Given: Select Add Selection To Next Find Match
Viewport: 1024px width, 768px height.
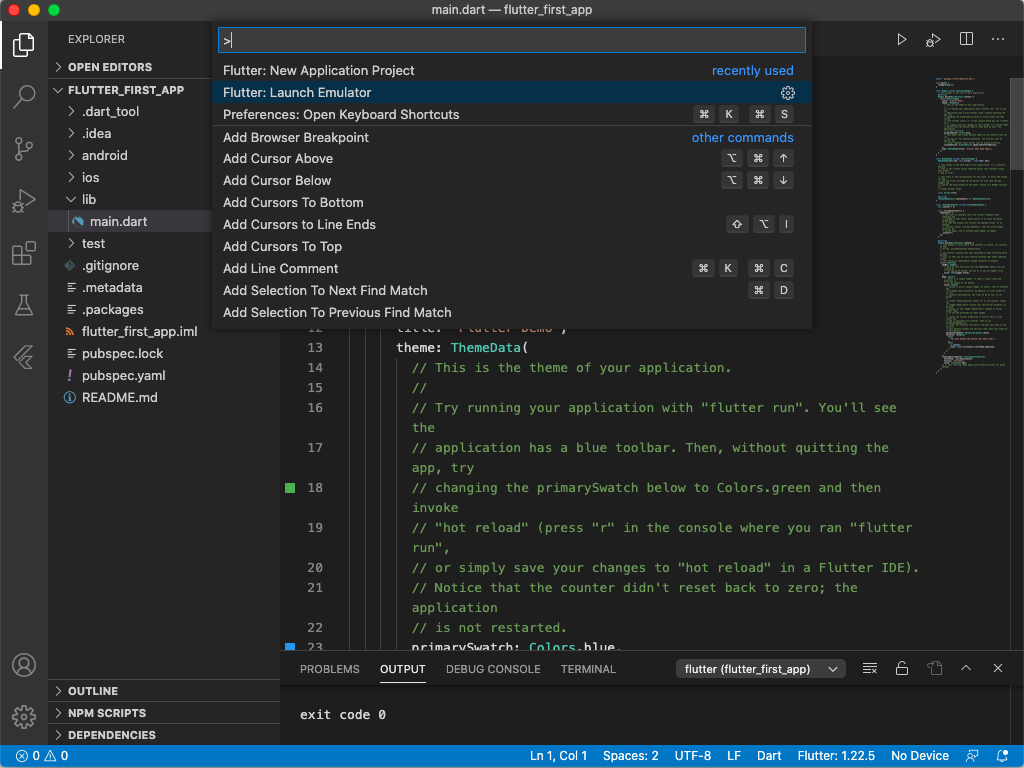Looking at the screenshot, I should pos(512,291).
